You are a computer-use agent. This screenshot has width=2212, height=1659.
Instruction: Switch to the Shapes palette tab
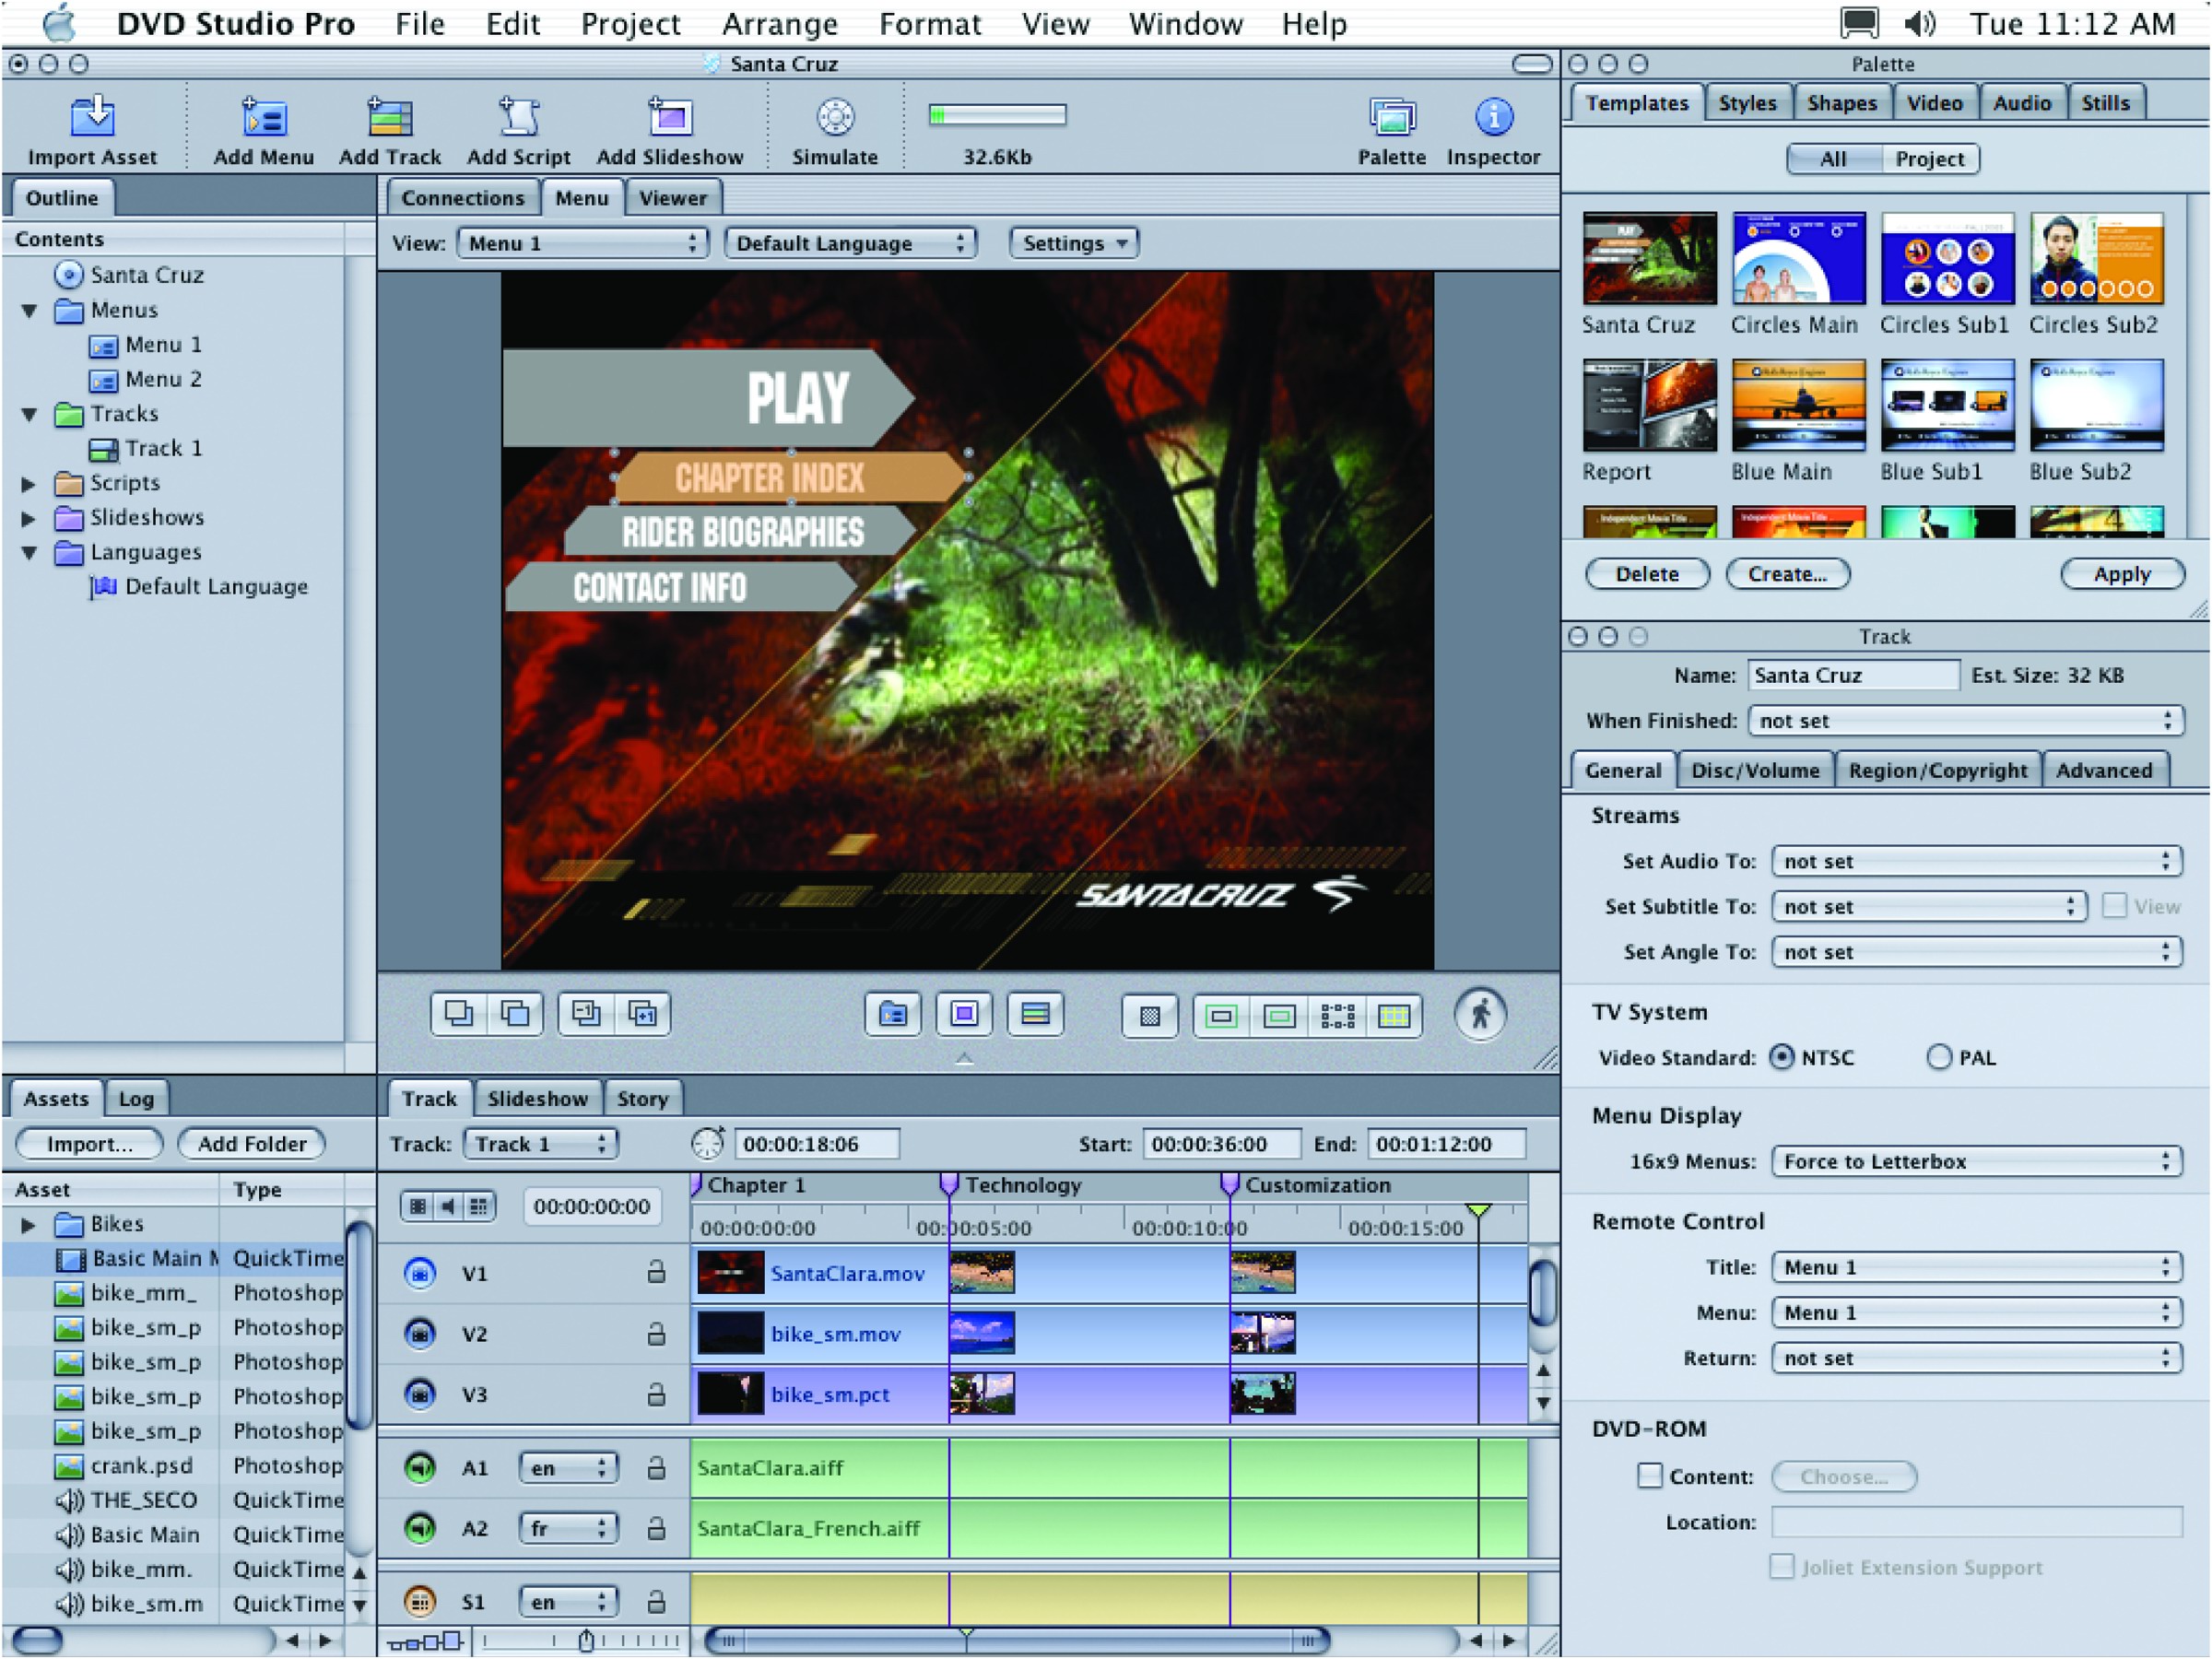1841,103
